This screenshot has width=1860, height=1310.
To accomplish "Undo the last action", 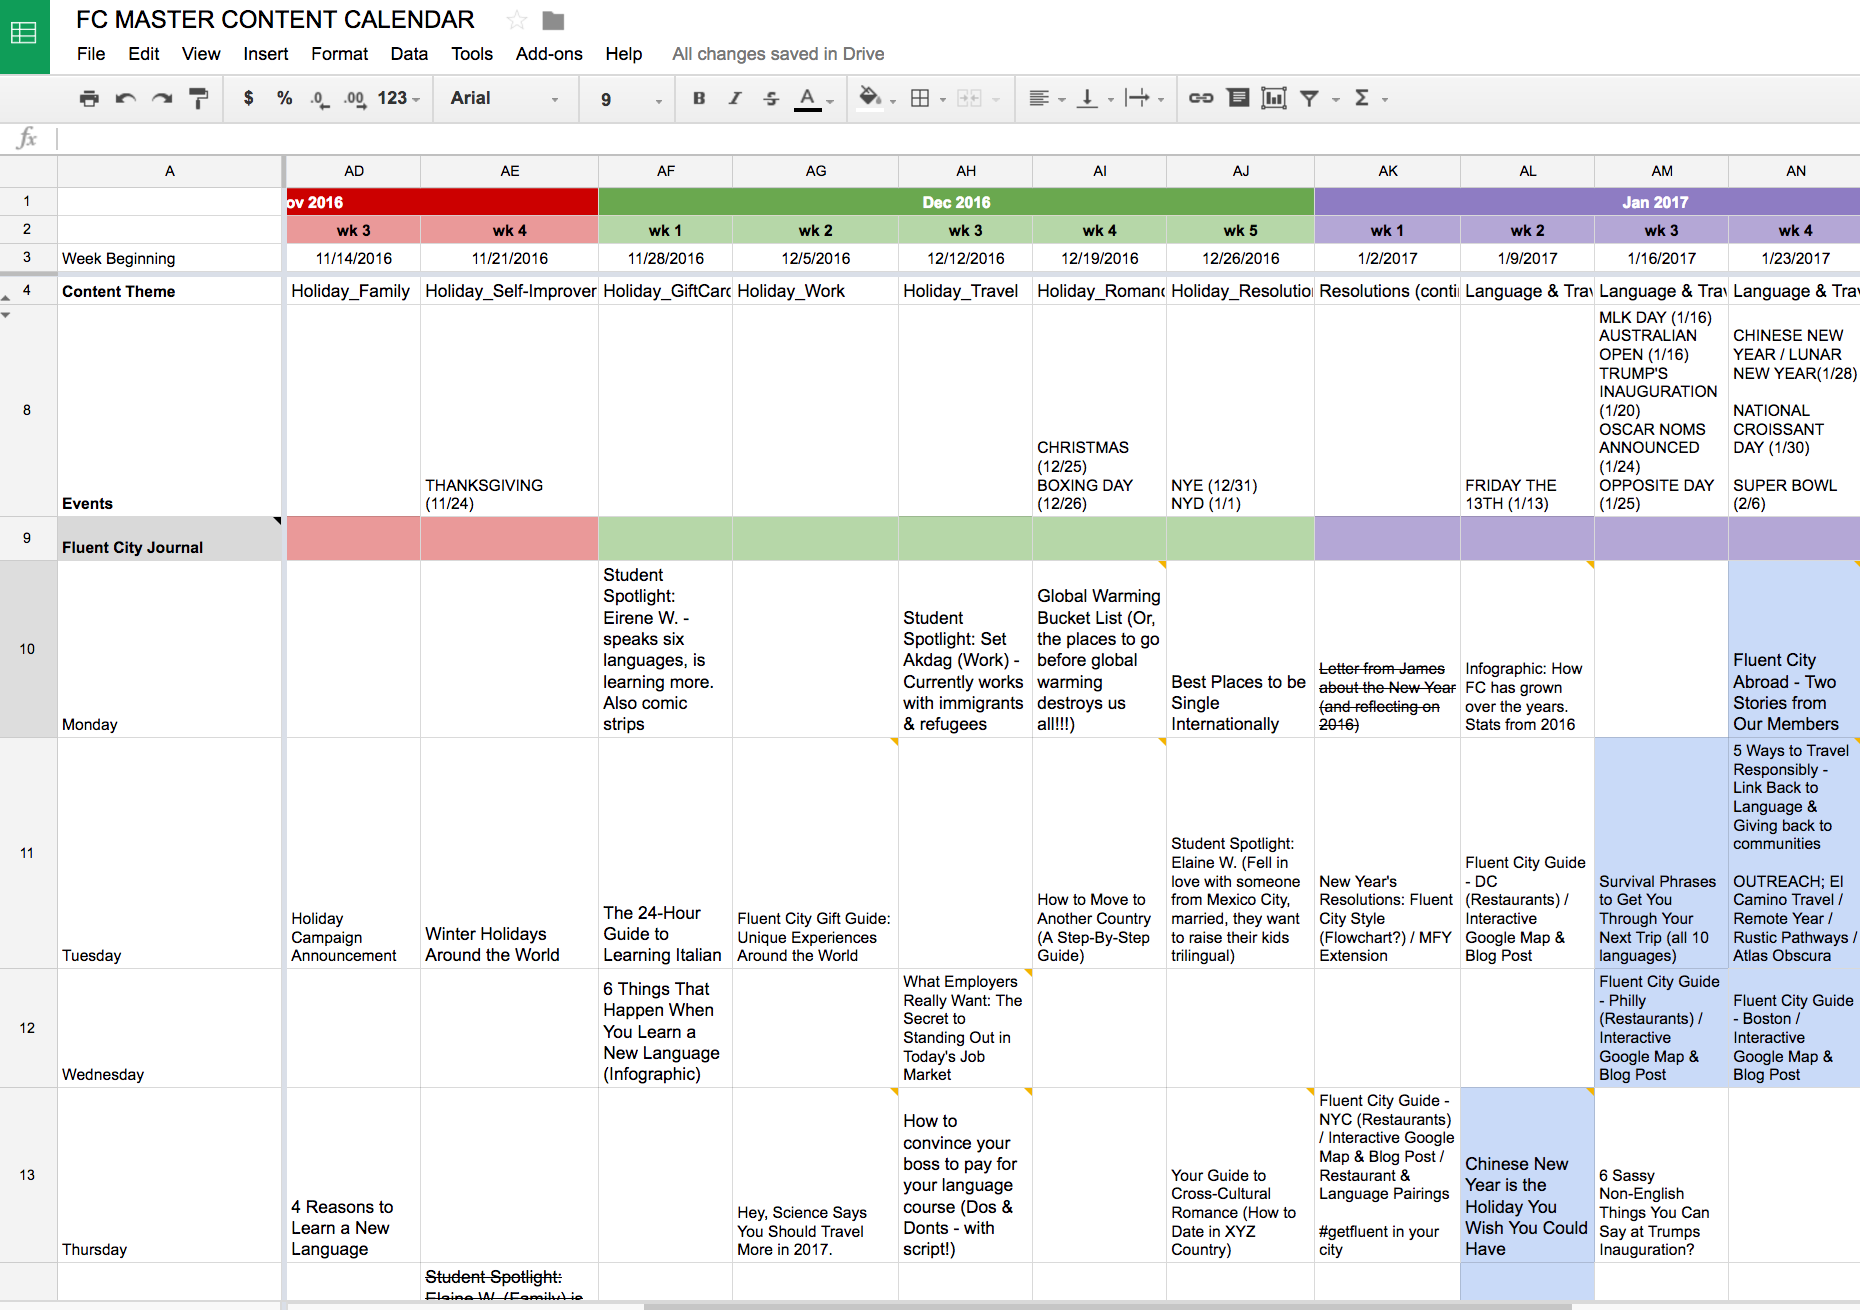I will click(x=125, y=98).
